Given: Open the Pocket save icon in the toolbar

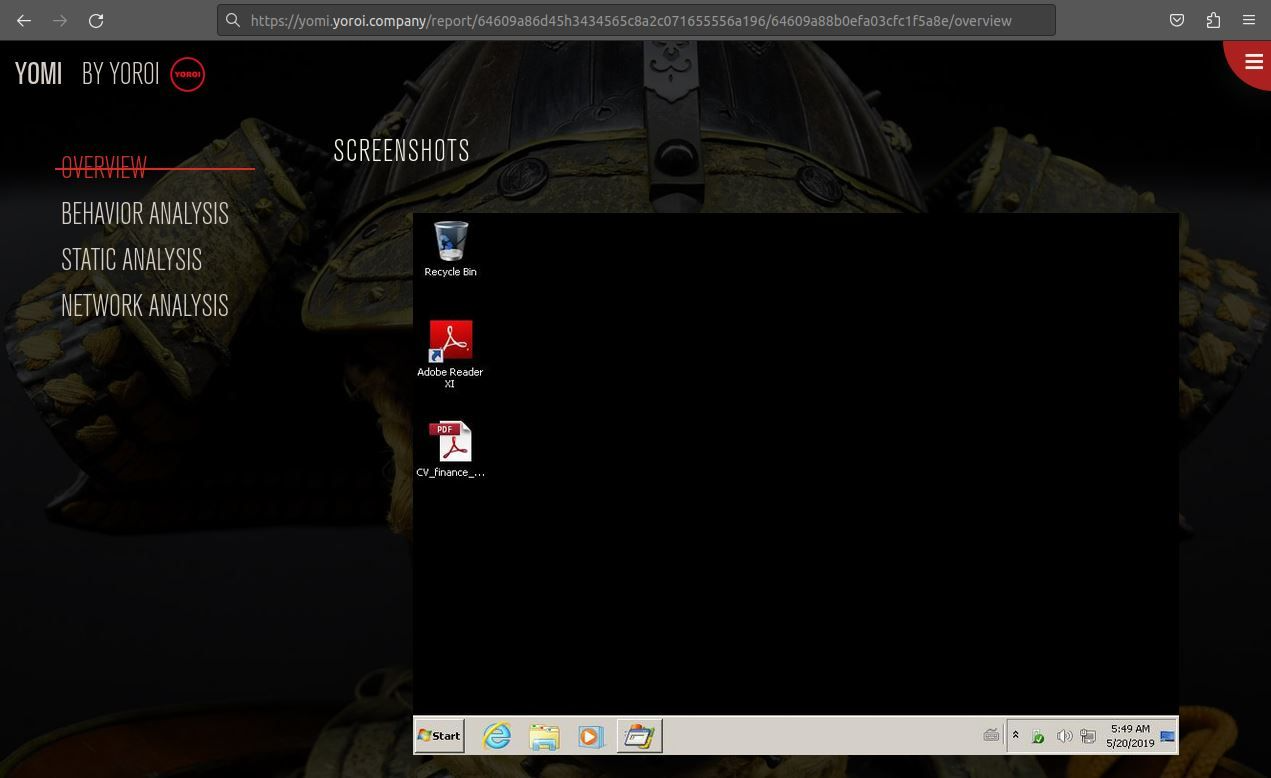Looking at the screenshot, I should (1177, 20).
